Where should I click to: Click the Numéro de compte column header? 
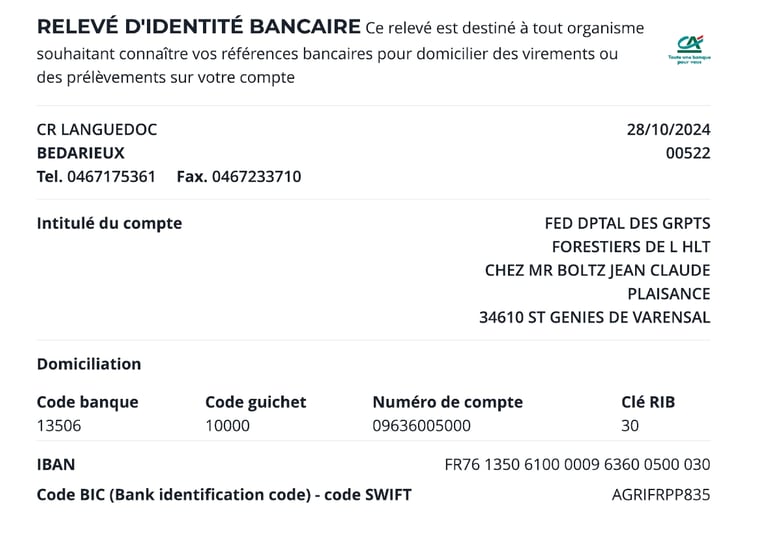(448, 402)
